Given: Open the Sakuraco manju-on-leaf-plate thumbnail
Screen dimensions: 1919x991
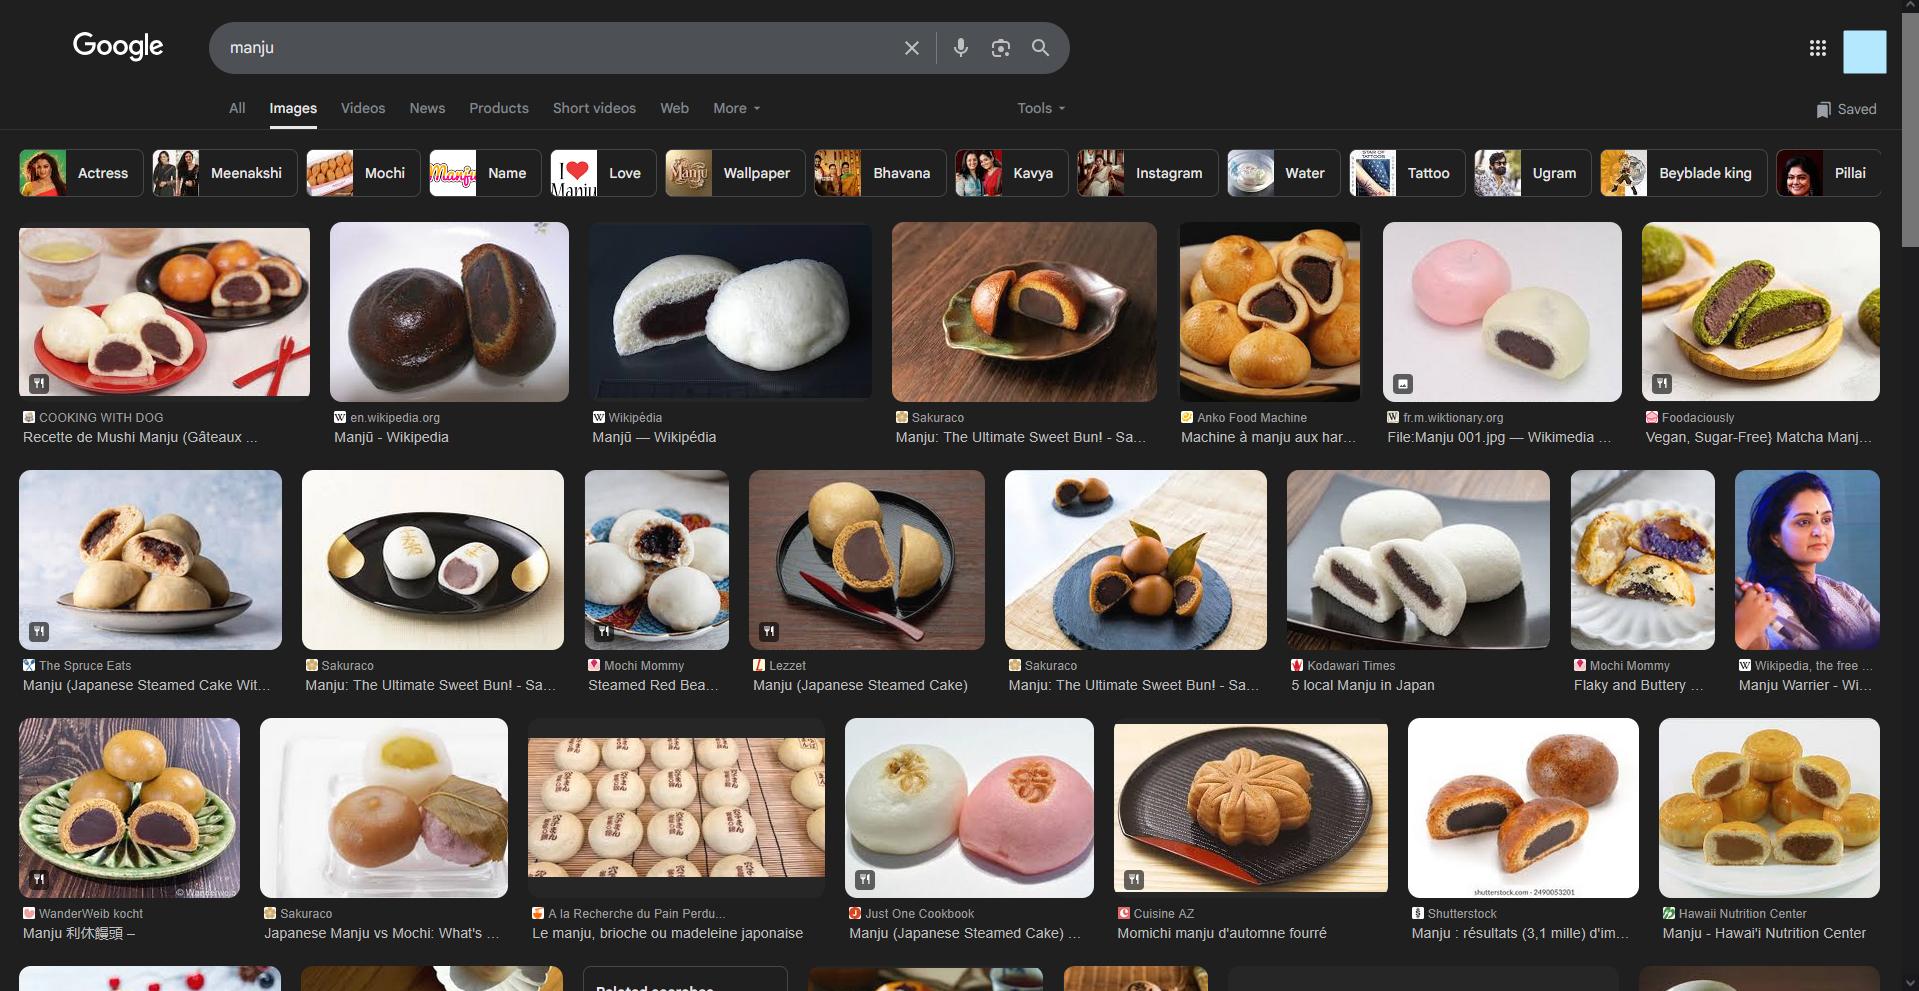Looking at the screenshot, I should [1024, 312].
